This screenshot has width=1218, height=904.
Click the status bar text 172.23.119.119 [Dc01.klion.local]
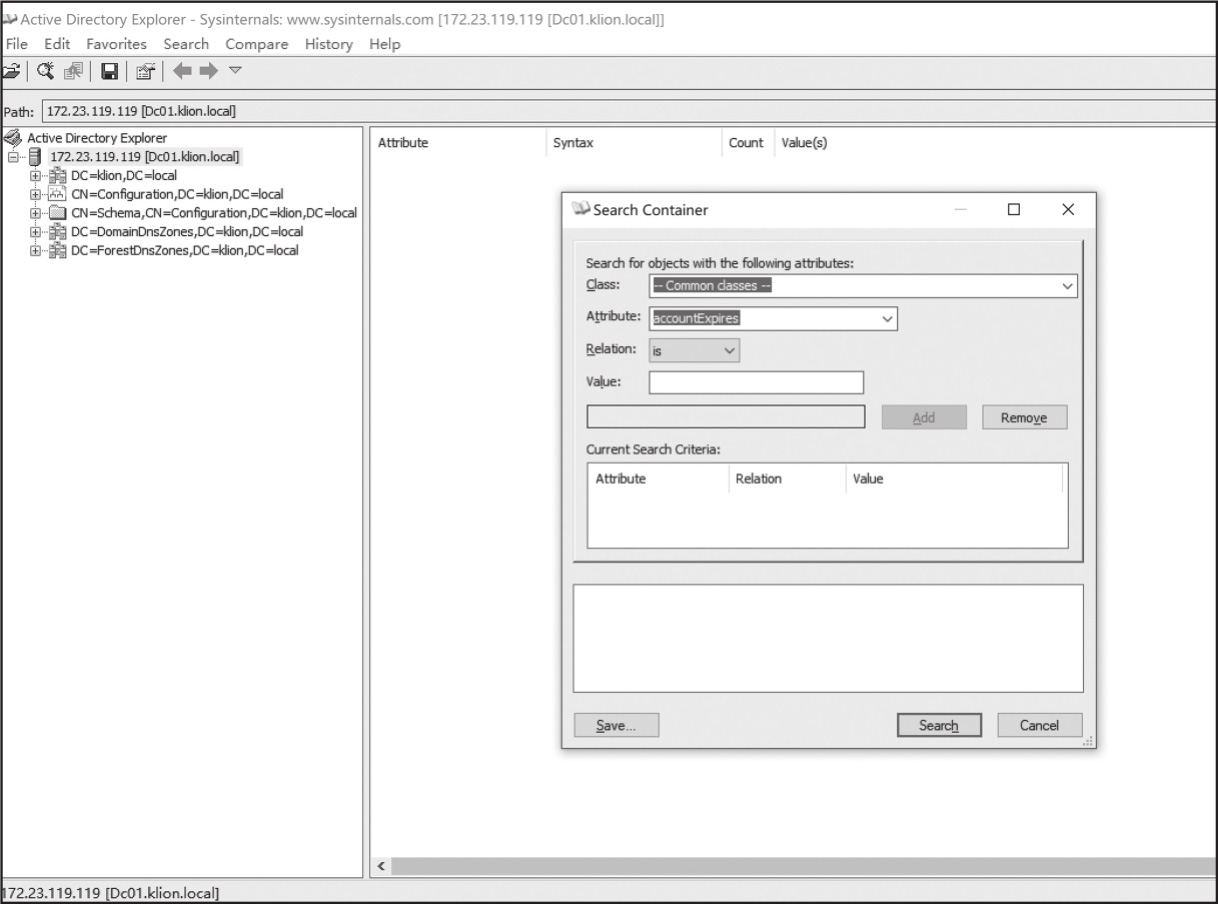pos(110,892)
